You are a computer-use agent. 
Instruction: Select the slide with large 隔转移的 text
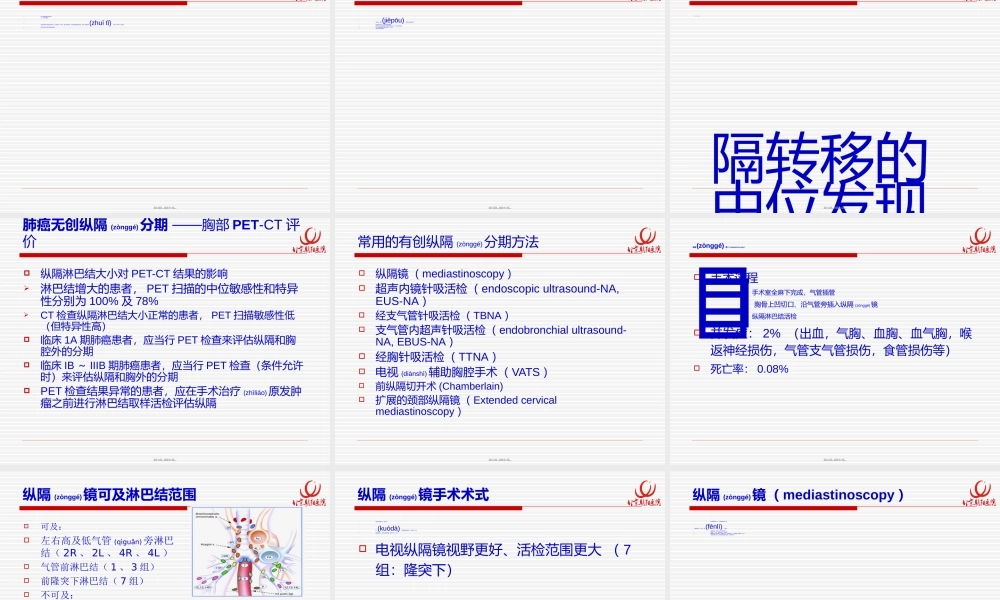(835, 105)
